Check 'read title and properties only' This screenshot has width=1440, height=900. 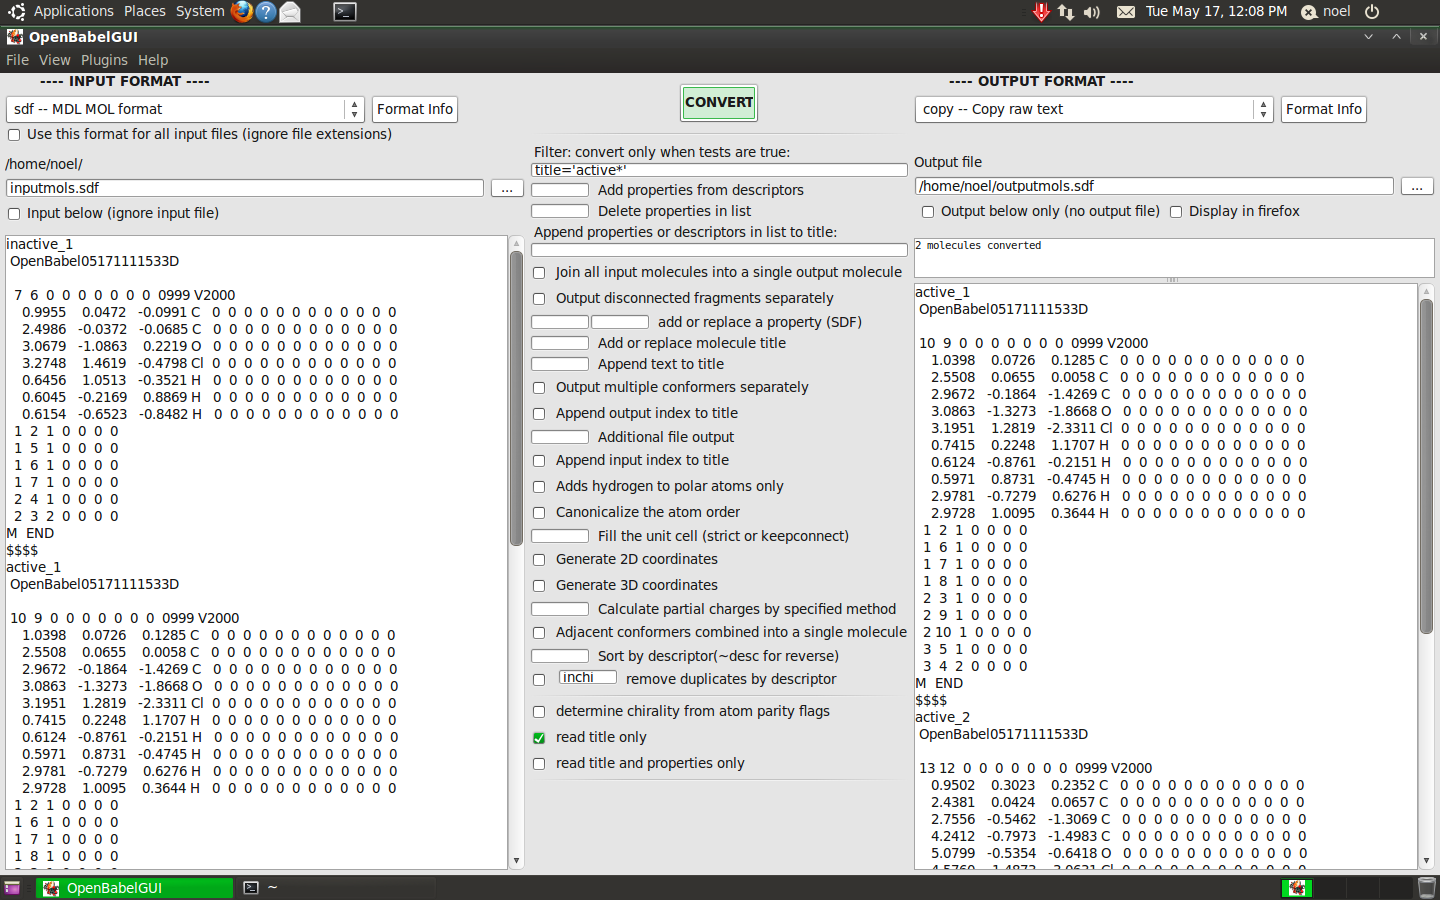point(539,764)
